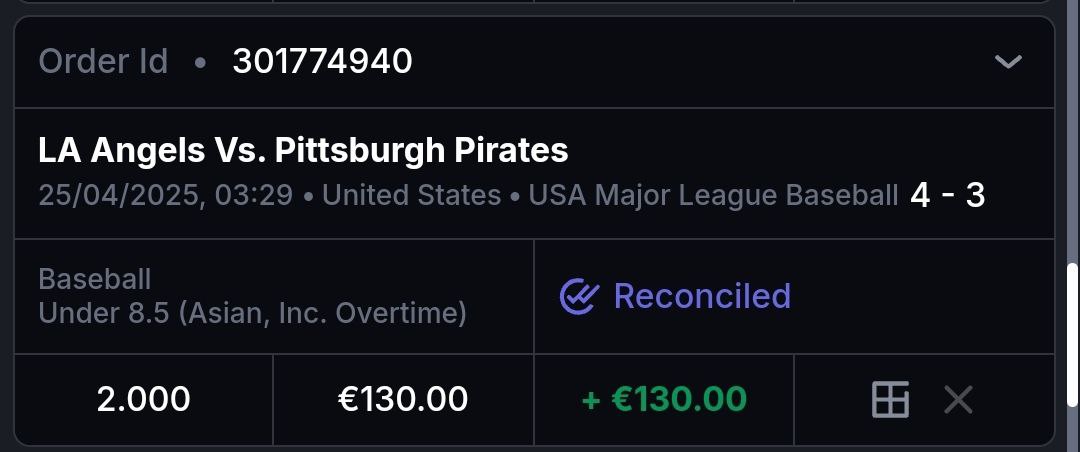Click the Baseball sport label

(94, 278)
